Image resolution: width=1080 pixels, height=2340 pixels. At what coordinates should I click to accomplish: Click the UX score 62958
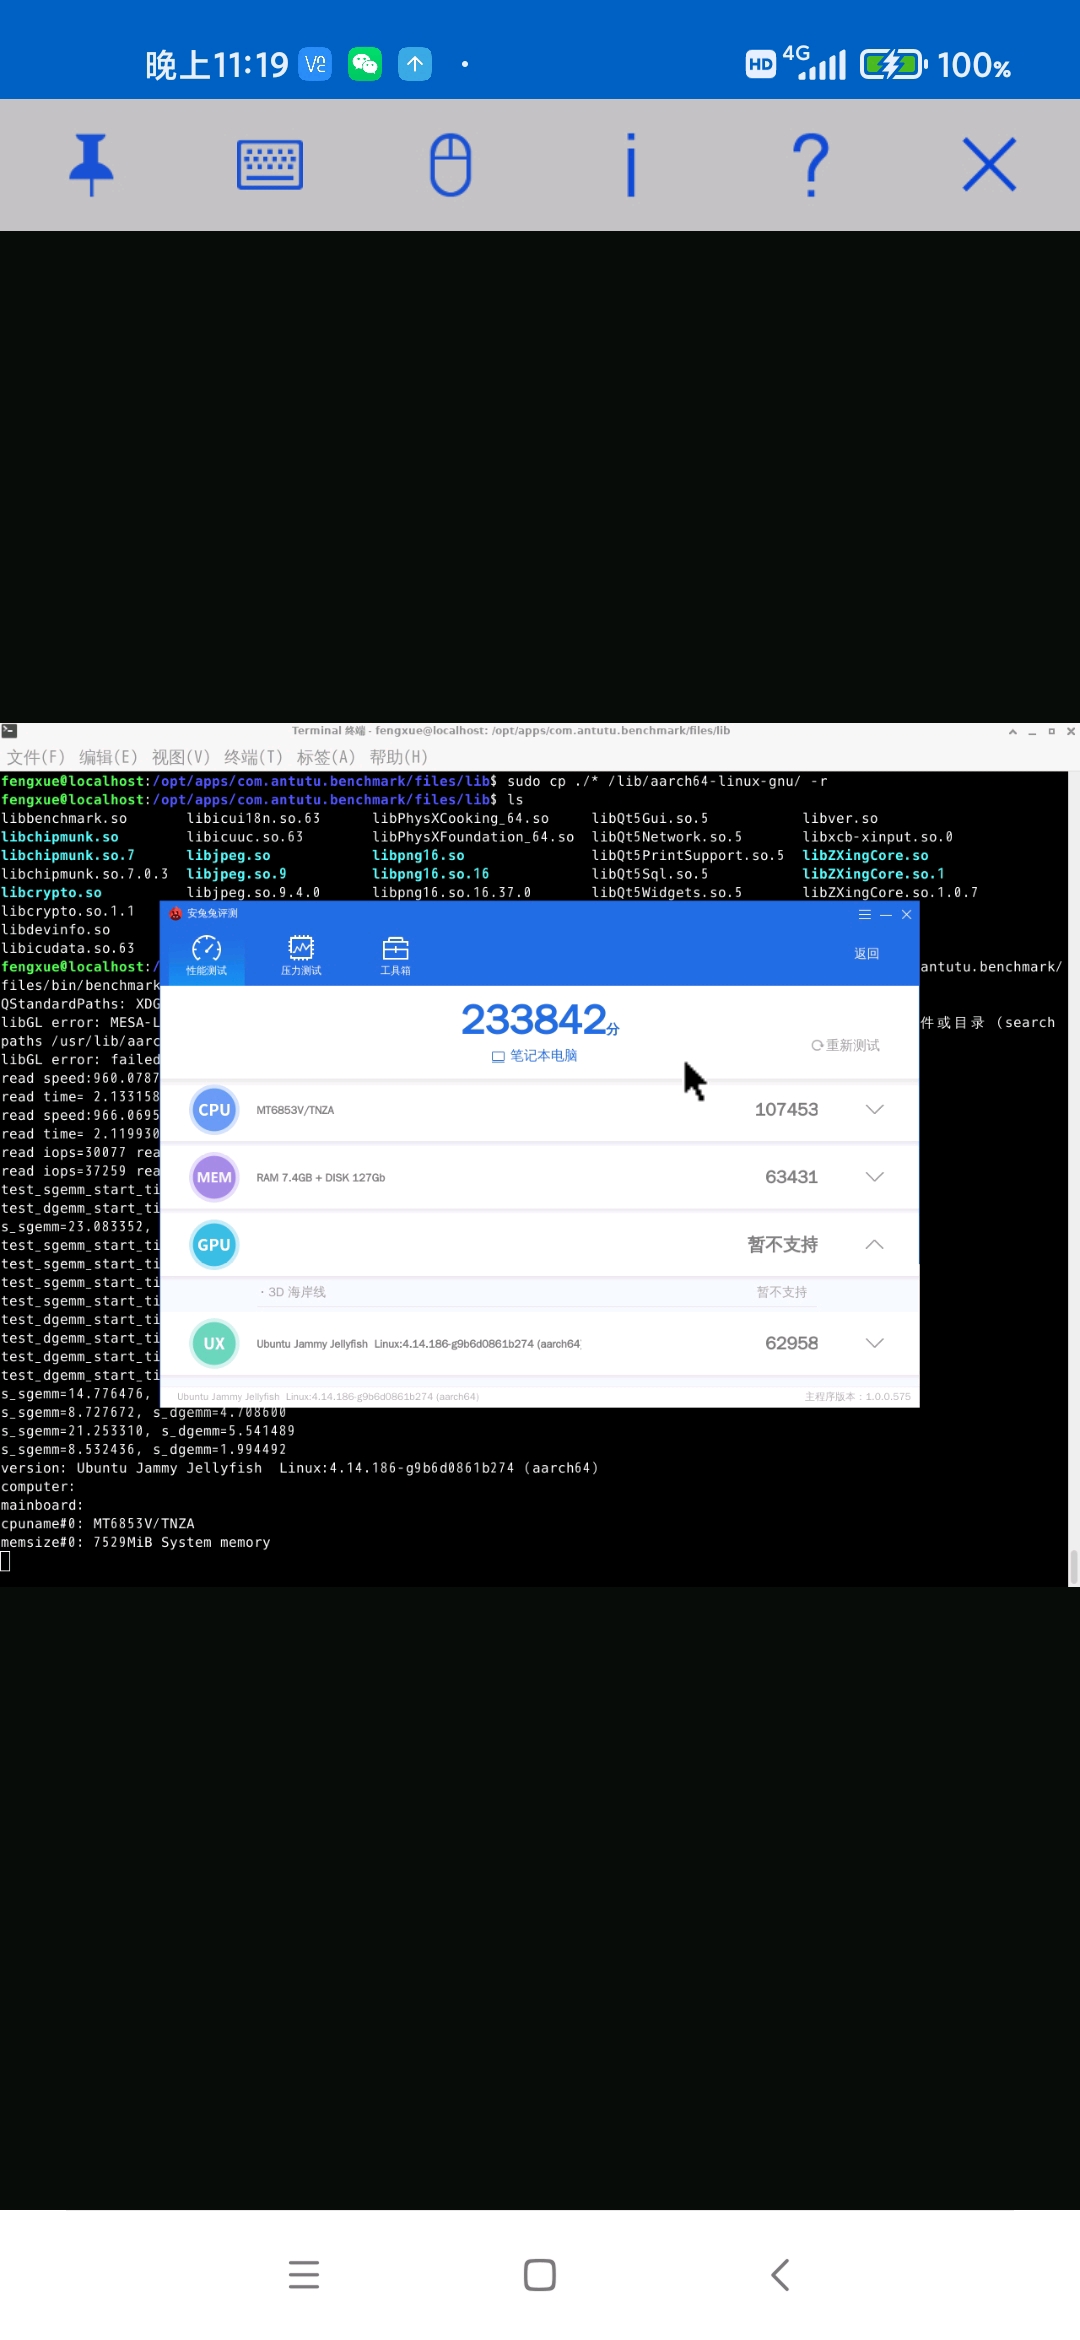[x=791, y=1343]
